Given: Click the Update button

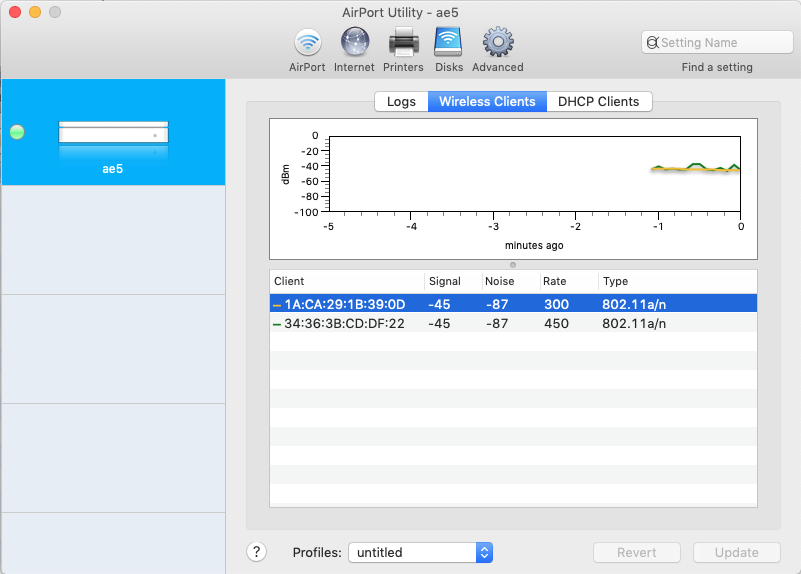Looking at the screenshot, I should 737,553.
